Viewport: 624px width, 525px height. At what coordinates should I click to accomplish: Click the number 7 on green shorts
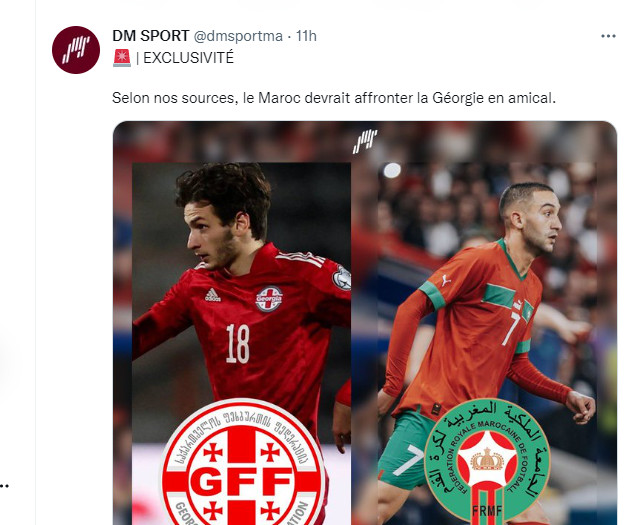[410, 460]
